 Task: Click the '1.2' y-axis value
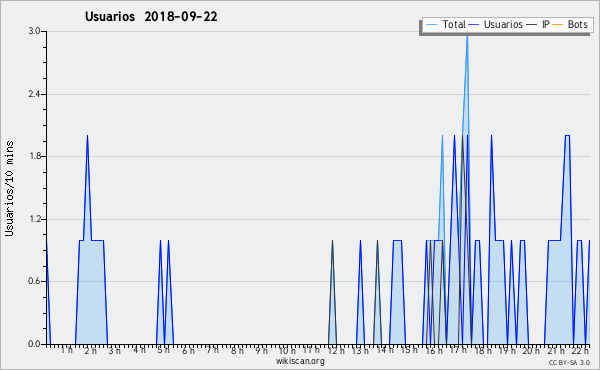pyautogui.click(x=34, y=219)
